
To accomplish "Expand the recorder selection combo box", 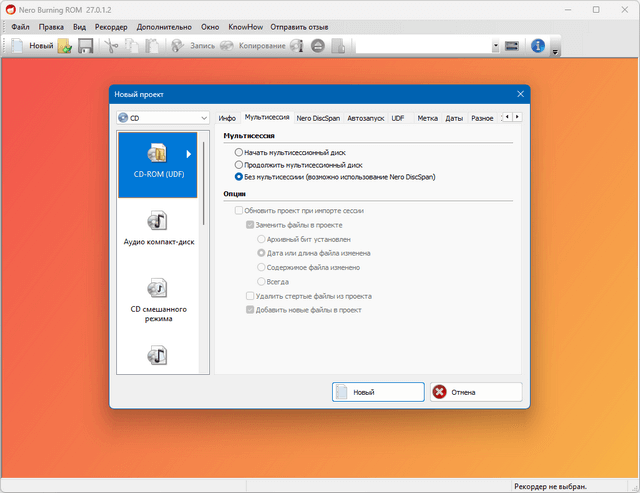I will click(495, 45).
